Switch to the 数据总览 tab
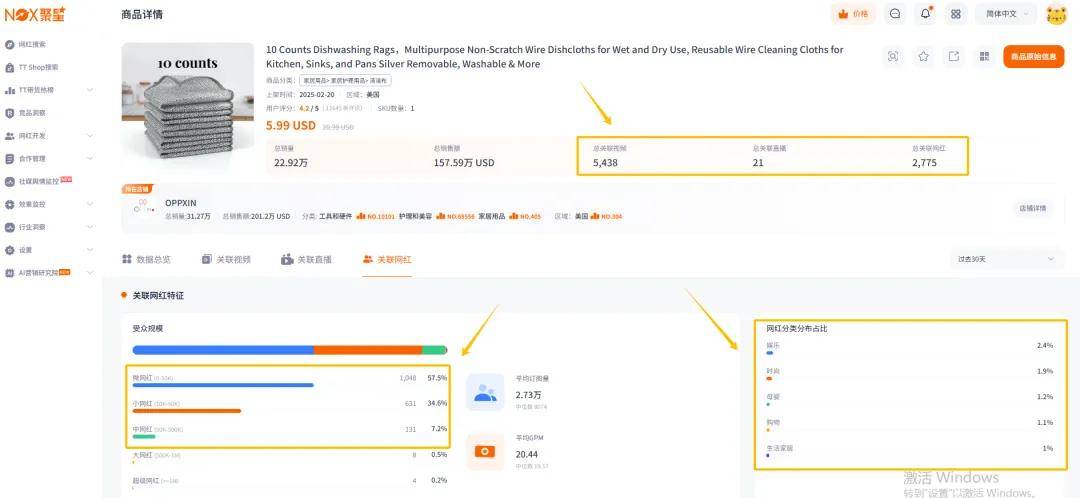 coord(146,259)
